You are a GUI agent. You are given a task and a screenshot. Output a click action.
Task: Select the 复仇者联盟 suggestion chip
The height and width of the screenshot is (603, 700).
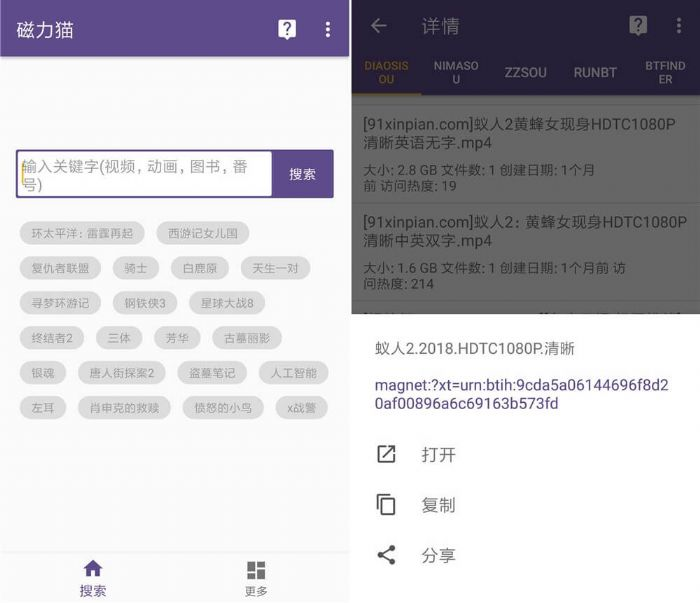tap(60, 268)
